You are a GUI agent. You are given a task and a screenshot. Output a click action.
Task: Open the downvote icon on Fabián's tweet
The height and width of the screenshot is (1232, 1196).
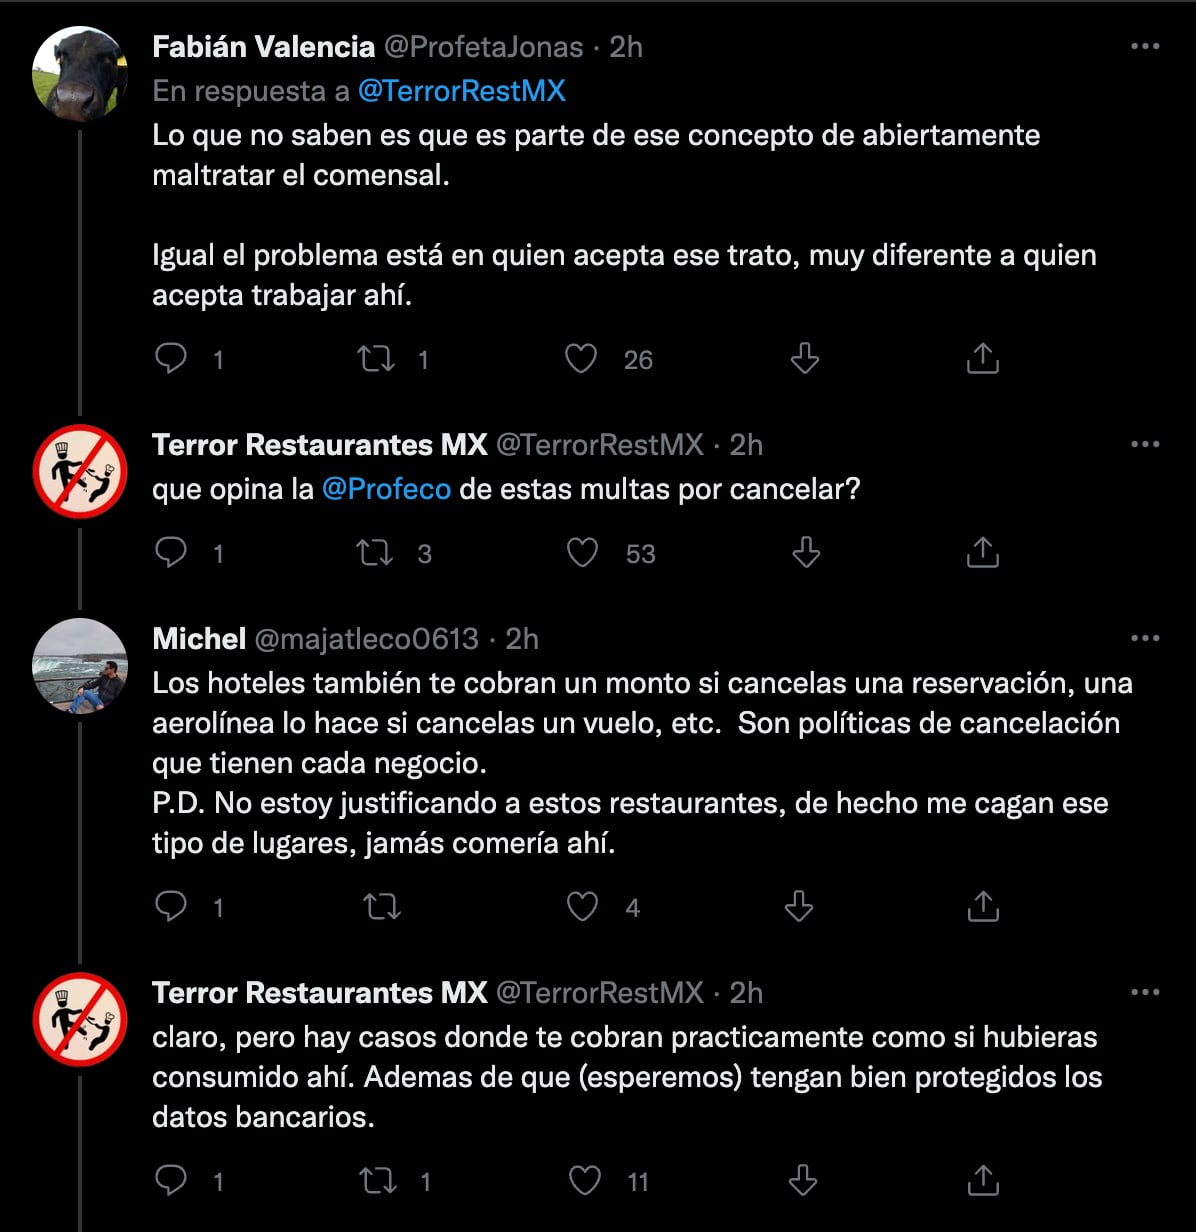point(803,357)
